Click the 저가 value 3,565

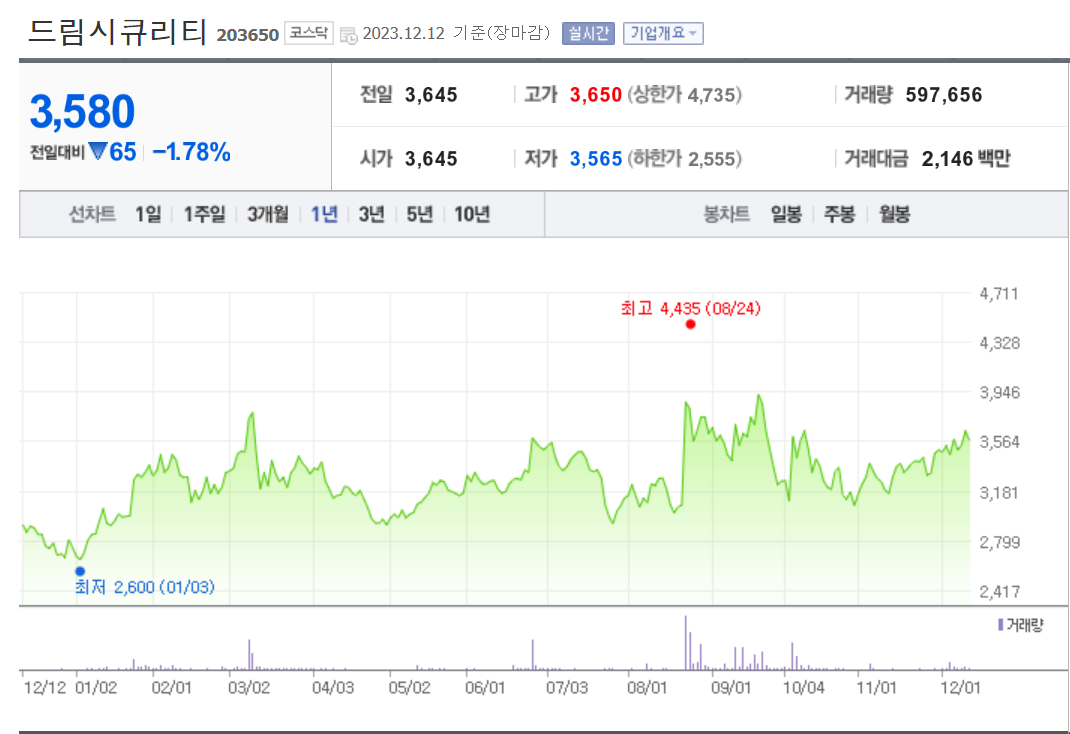[x=596, y=159]
